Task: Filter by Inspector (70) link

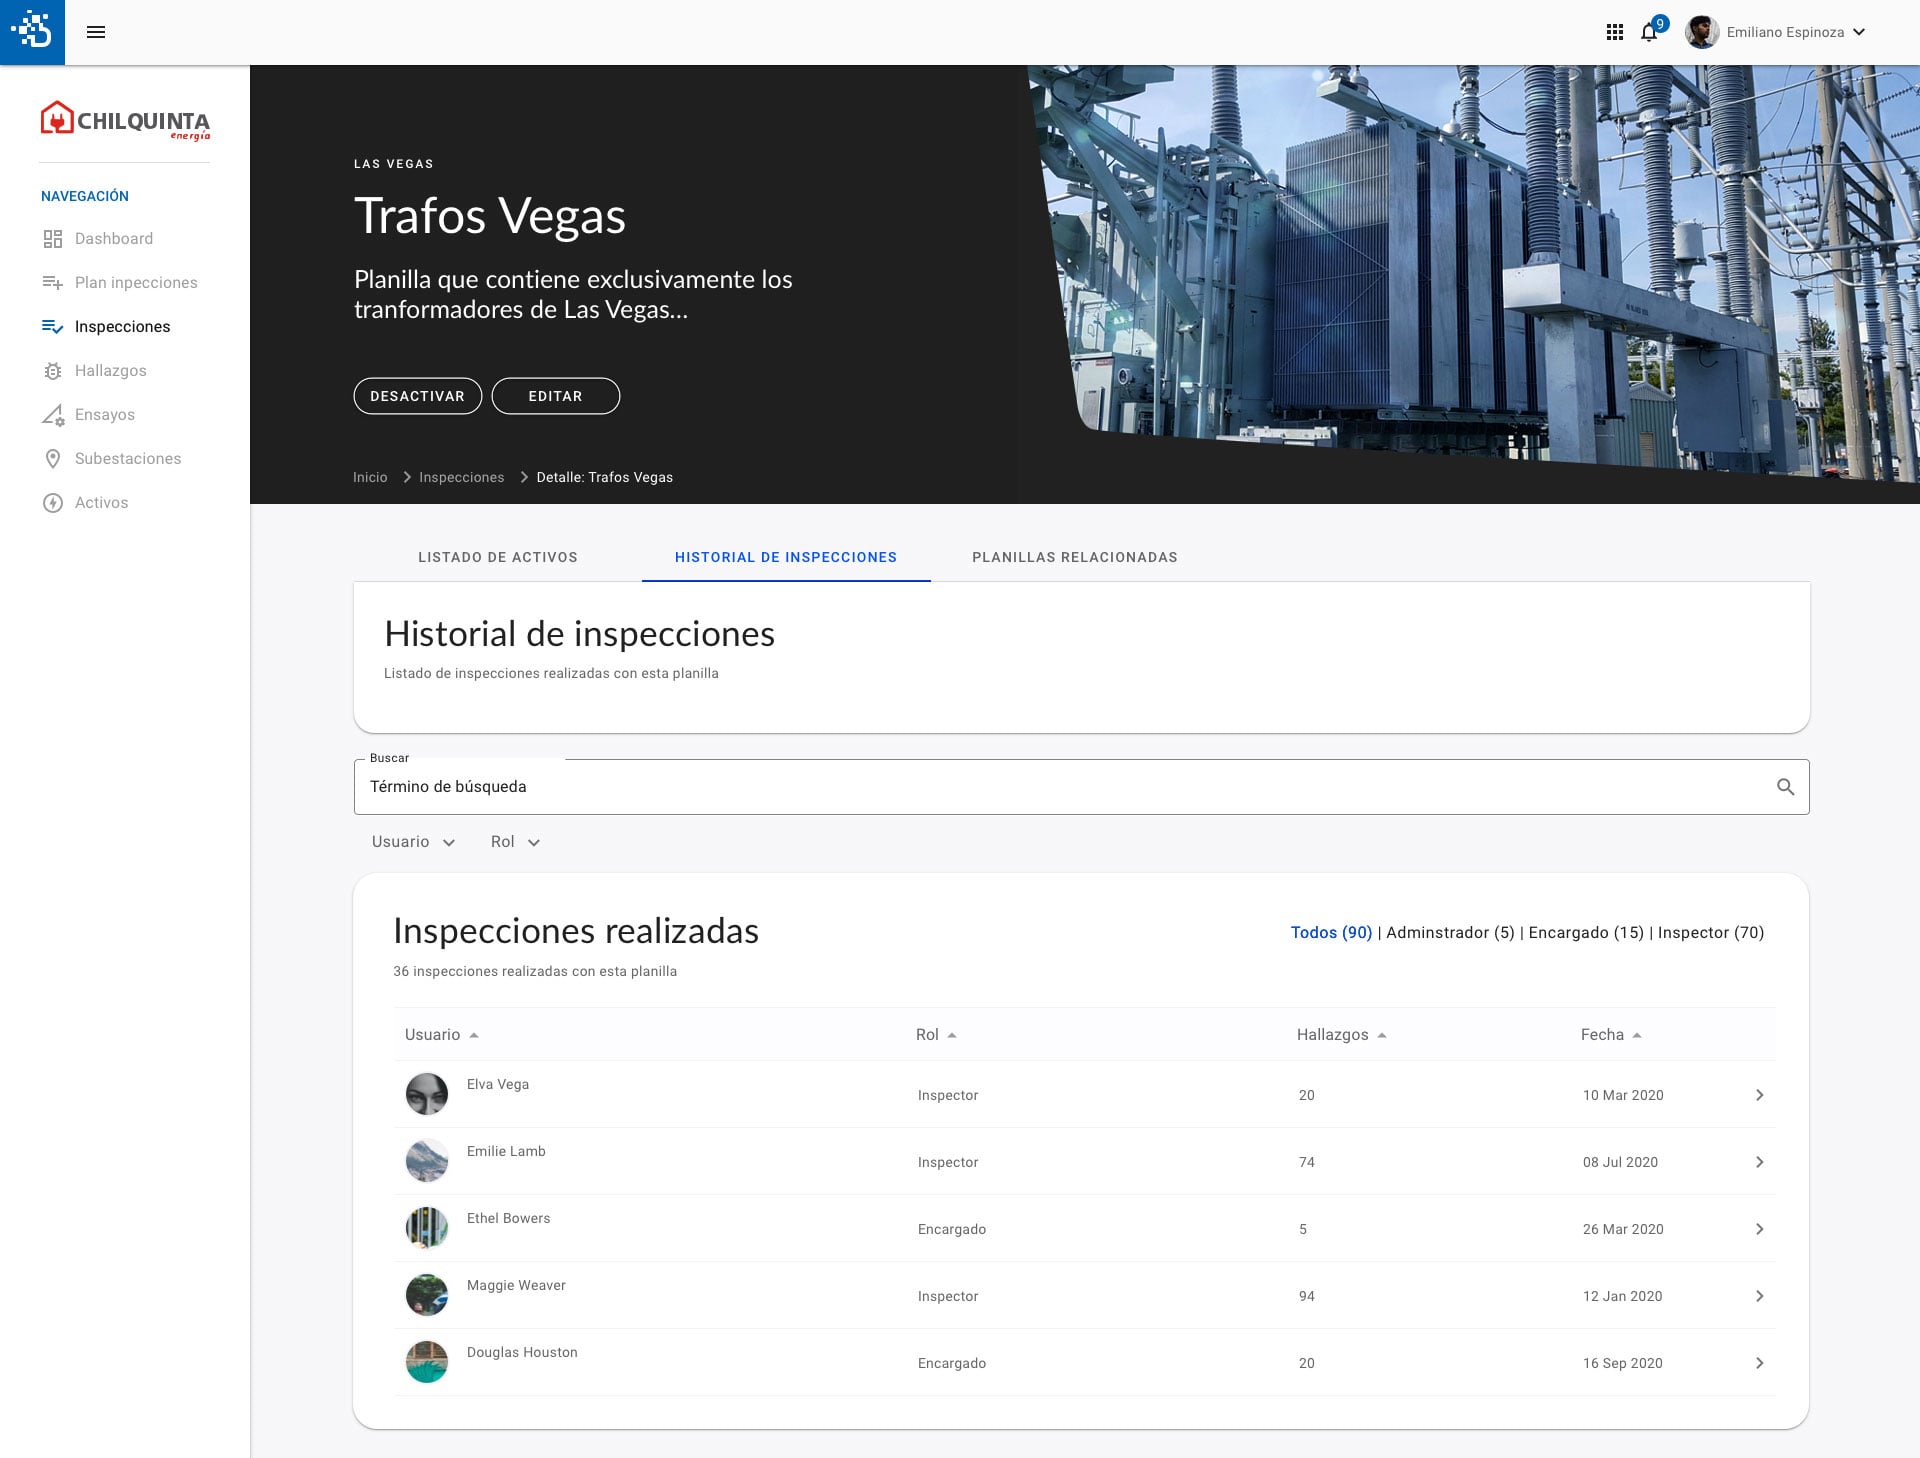Action: click(x=1710, y=932)
